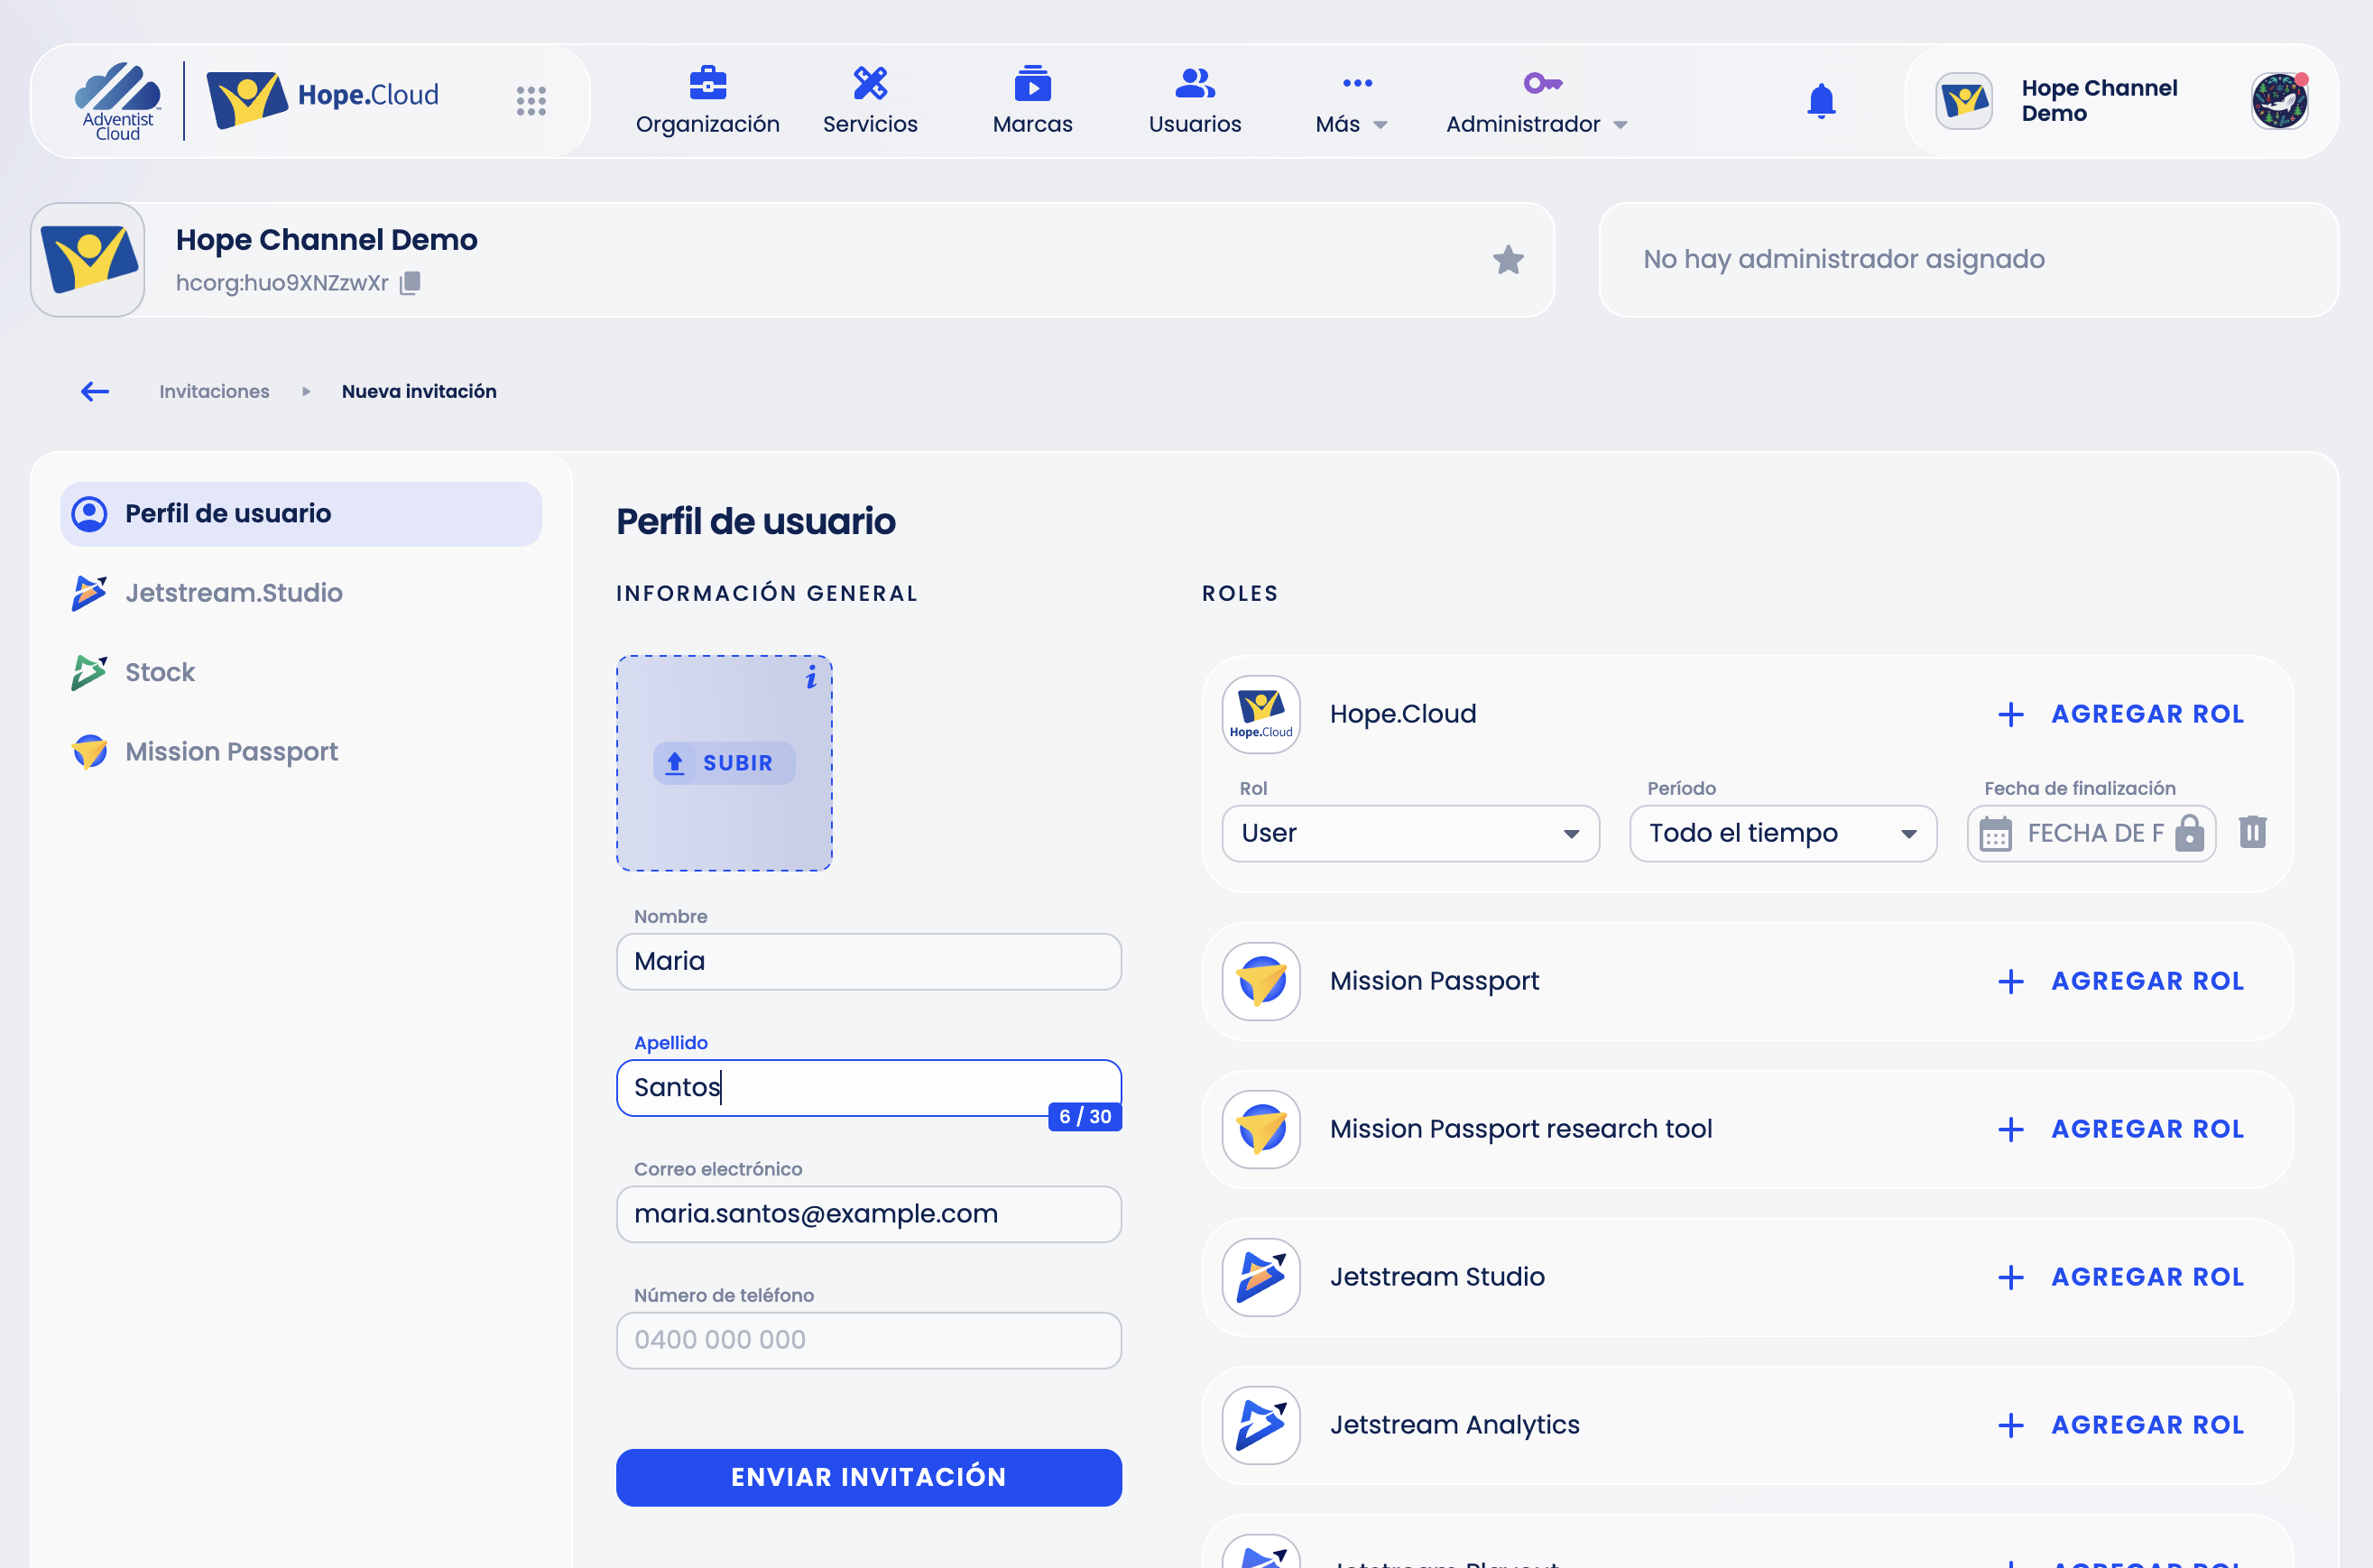
Task: Click the Subir upload button
Action: pyautogui.click(x=724, y=763)
